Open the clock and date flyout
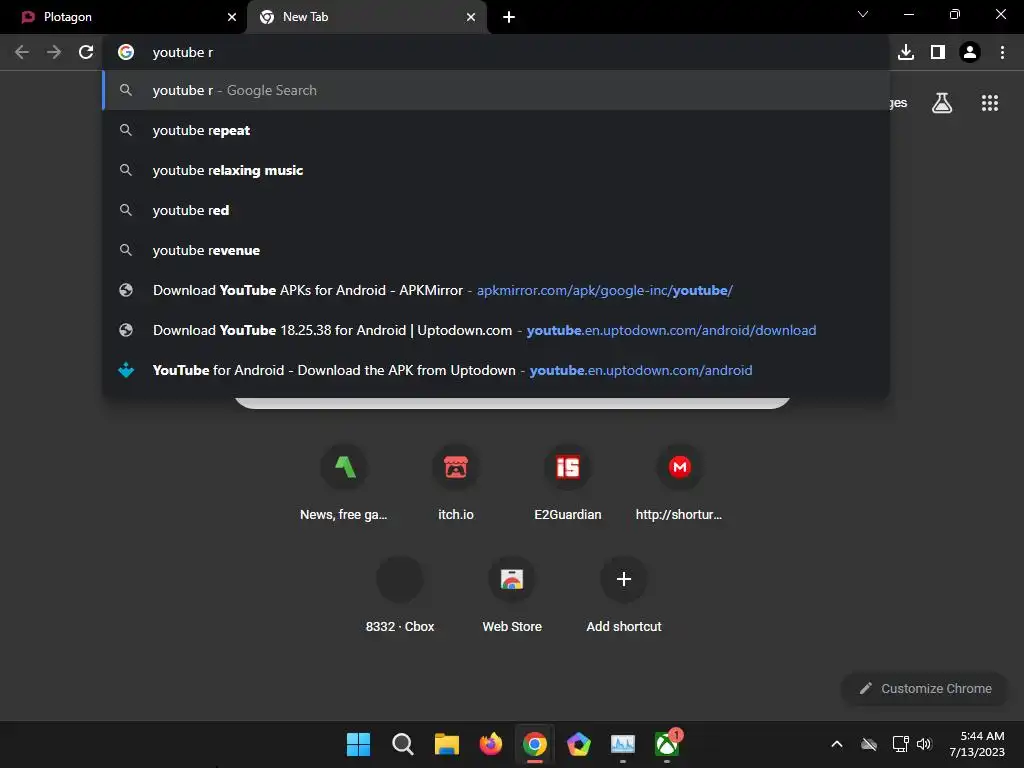 coord(977,744)
